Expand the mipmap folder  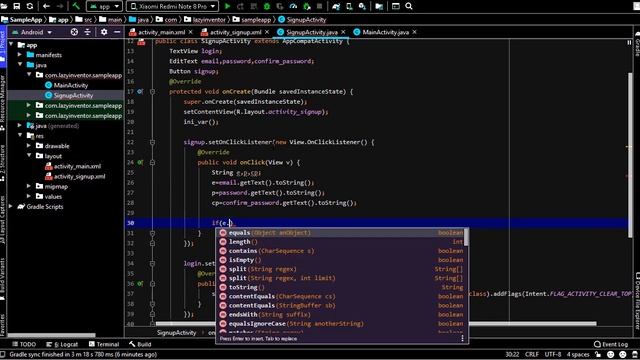(29, 186)
